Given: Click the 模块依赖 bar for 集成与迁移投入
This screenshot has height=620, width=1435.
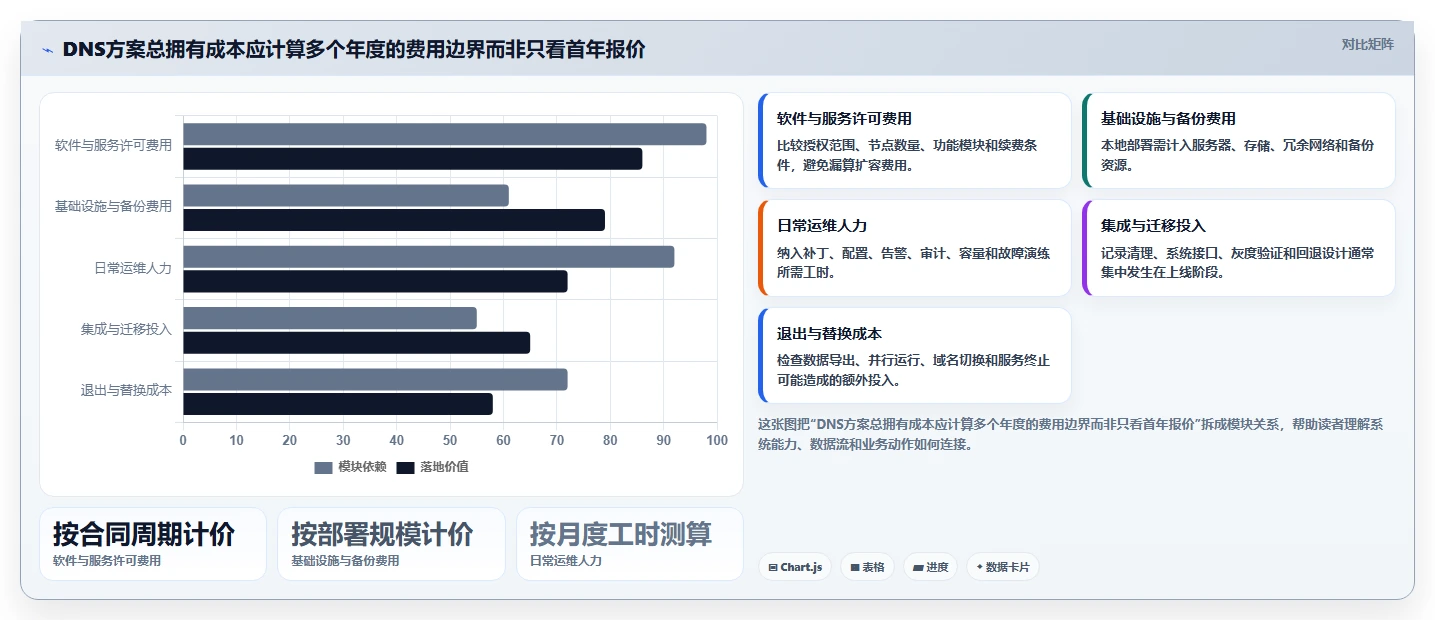Looking at the screenshot, I should click(329, 318).
